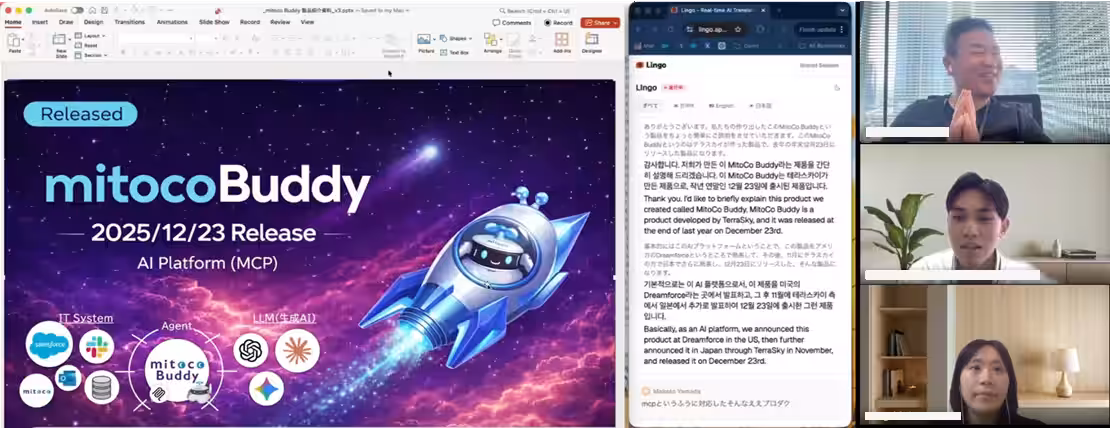The height and width of the screenshot is (428, 1110).
Task: Insert a Picture from the ribbon
Action: [424, 39]
